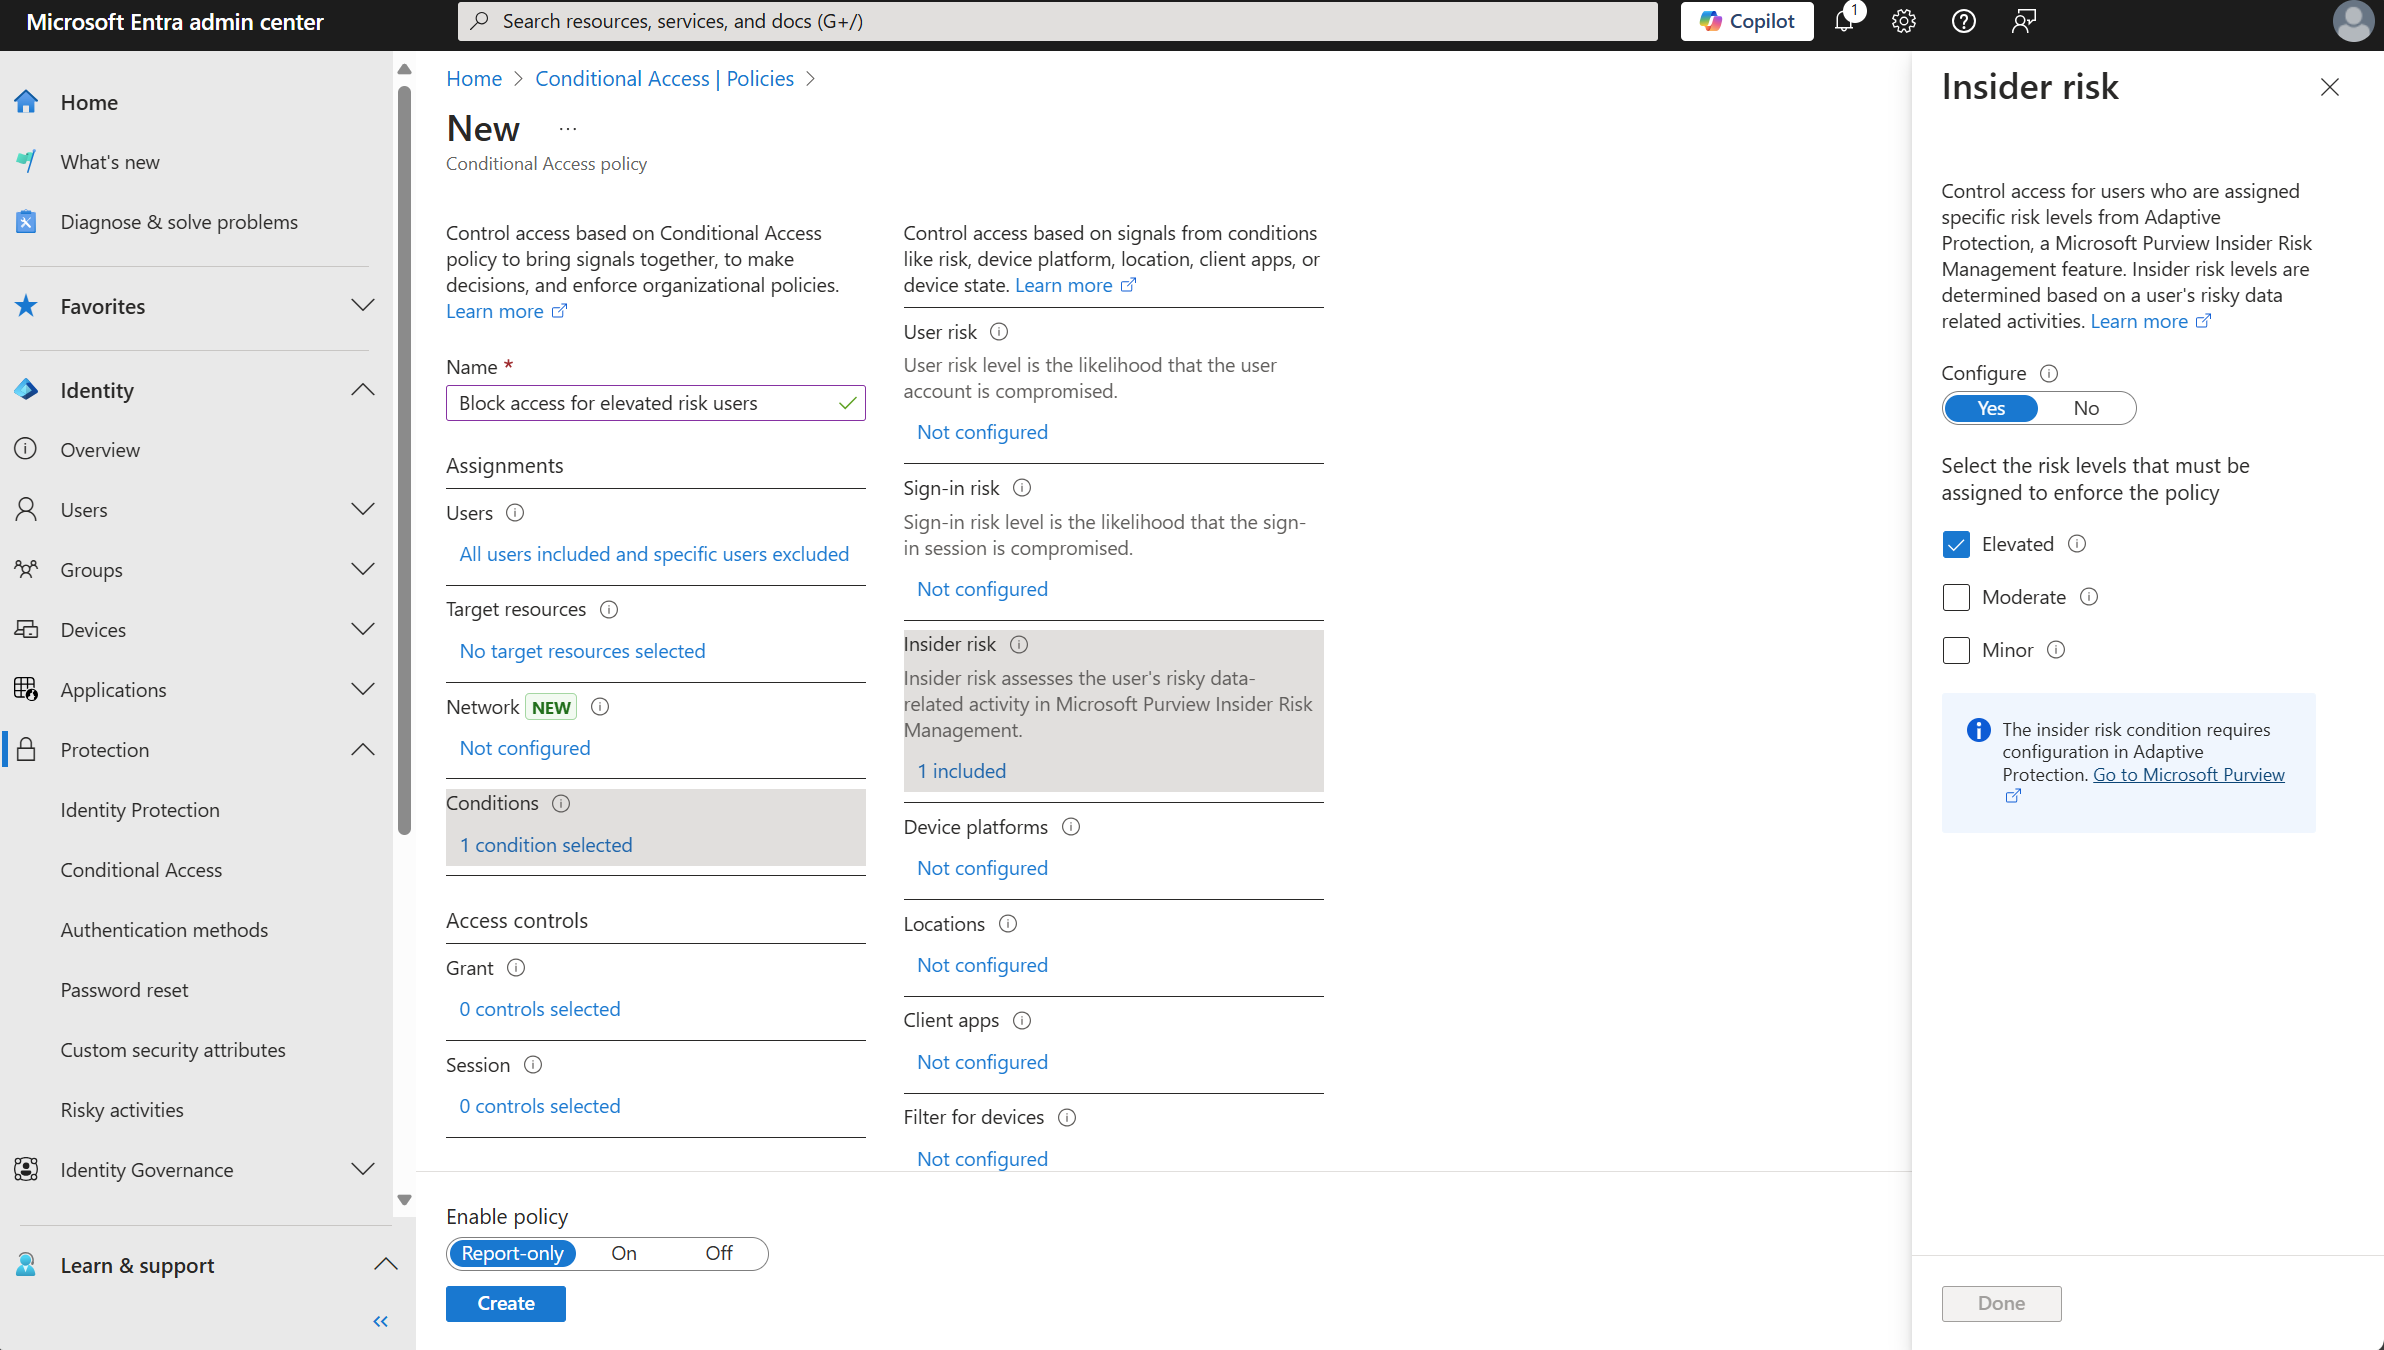Collapse the Protection section chevron
The height and width of the screenshot is (1350, 2384).
click(x=363, y=750)
